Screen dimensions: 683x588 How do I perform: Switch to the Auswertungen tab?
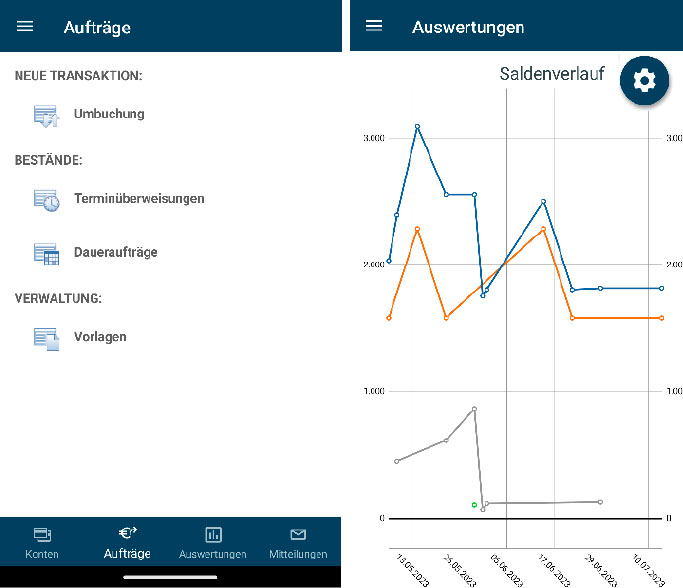pyautogui.click(x=213, y=542)
